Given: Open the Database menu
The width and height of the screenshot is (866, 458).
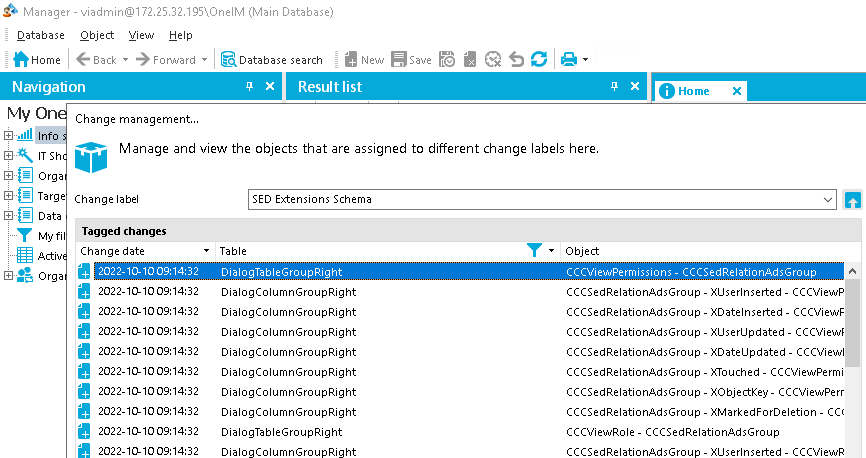Looking at the screenshot, I should (x=41, y=35).
